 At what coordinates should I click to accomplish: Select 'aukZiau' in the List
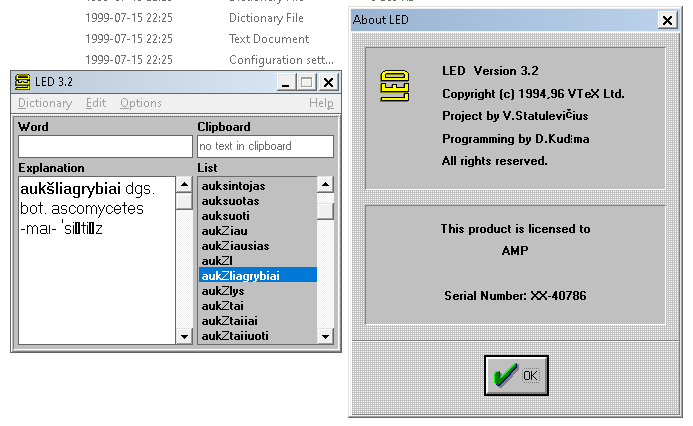[x=258, y=231]
